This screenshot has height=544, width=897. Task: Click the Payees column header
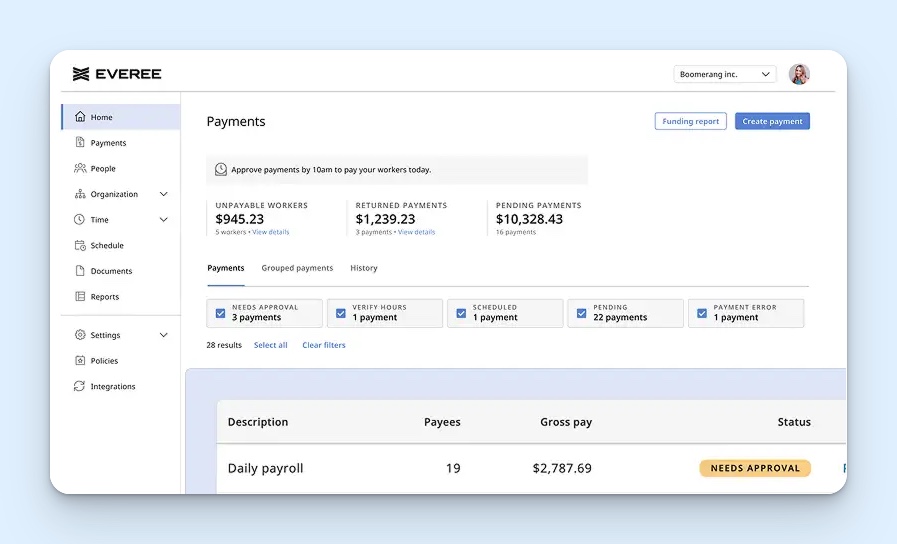pos(442,422)
